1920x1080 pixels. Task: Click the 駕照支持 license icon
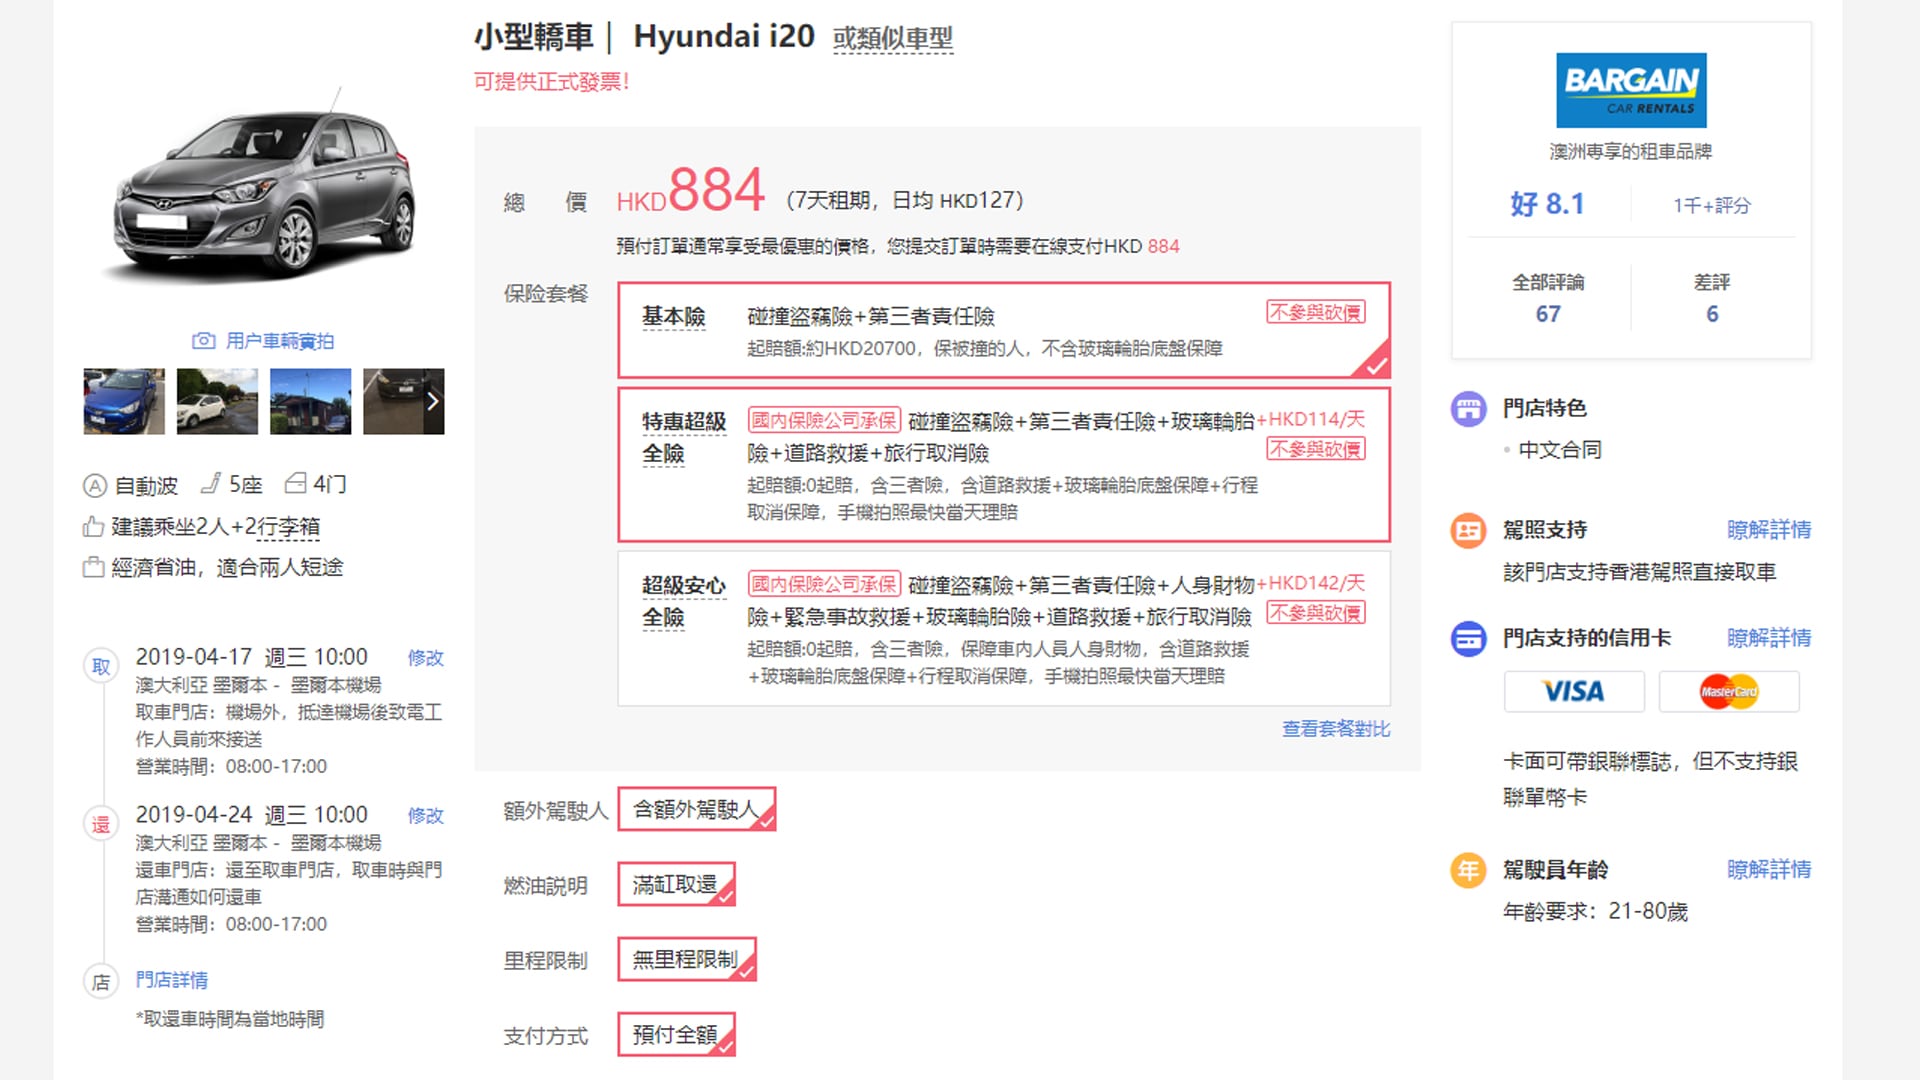(1468, 530)
